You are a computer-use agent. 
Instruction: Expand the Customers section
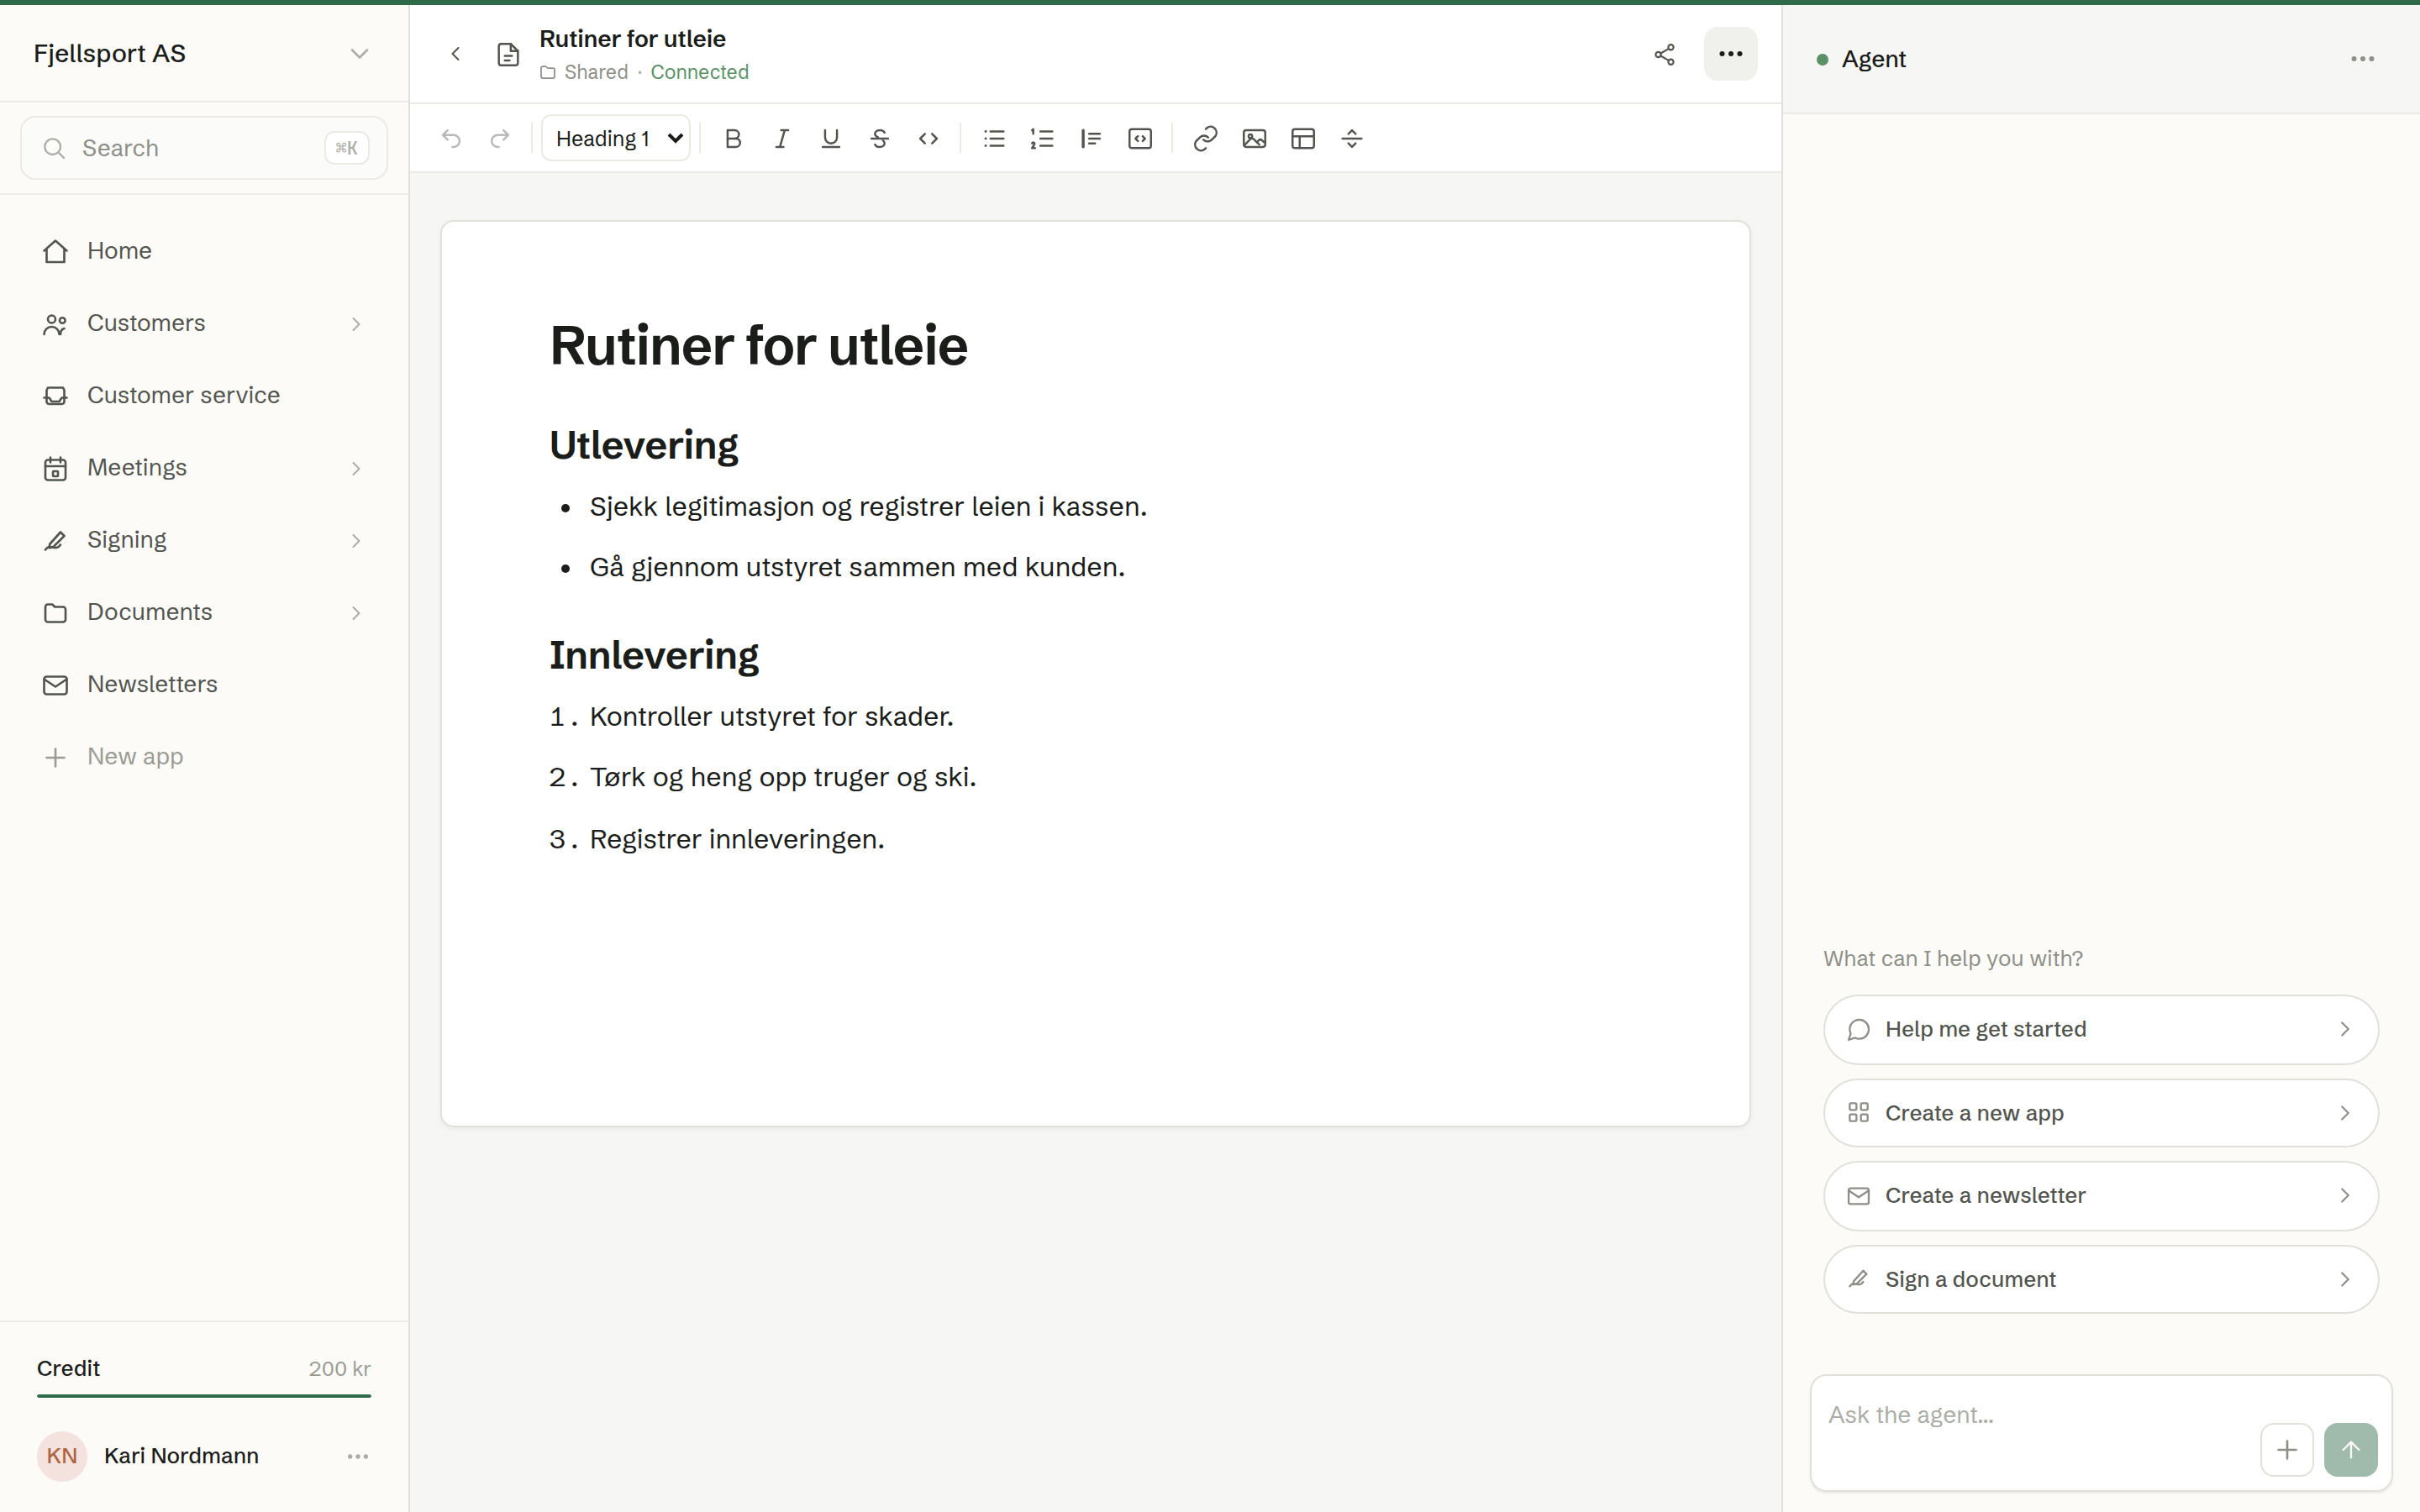[x=356, y=324]
